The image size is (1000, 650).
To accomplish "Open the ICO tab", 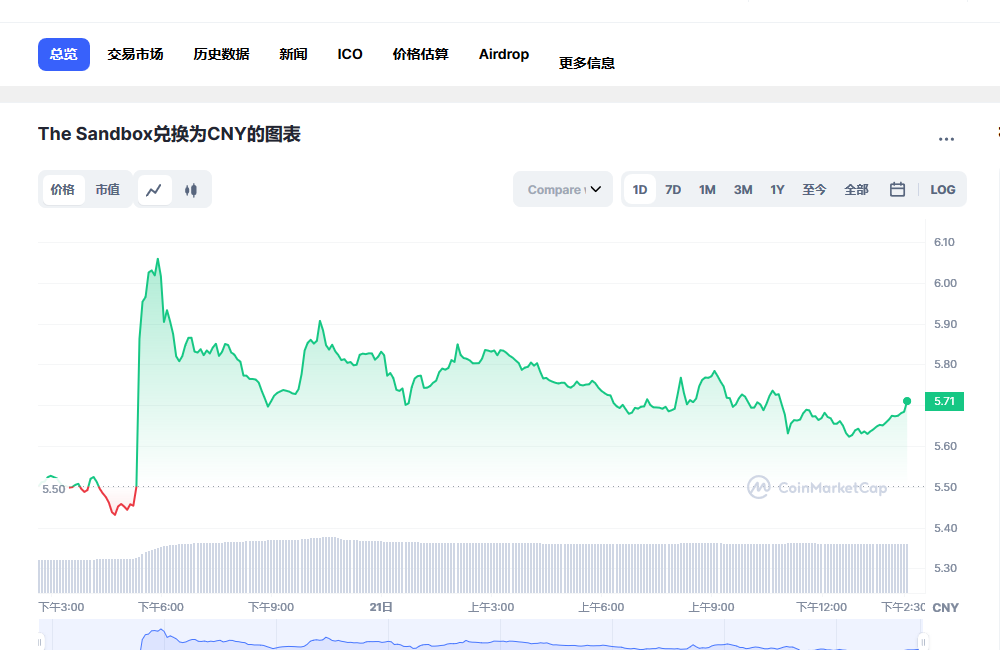I will tap(350, 54).
